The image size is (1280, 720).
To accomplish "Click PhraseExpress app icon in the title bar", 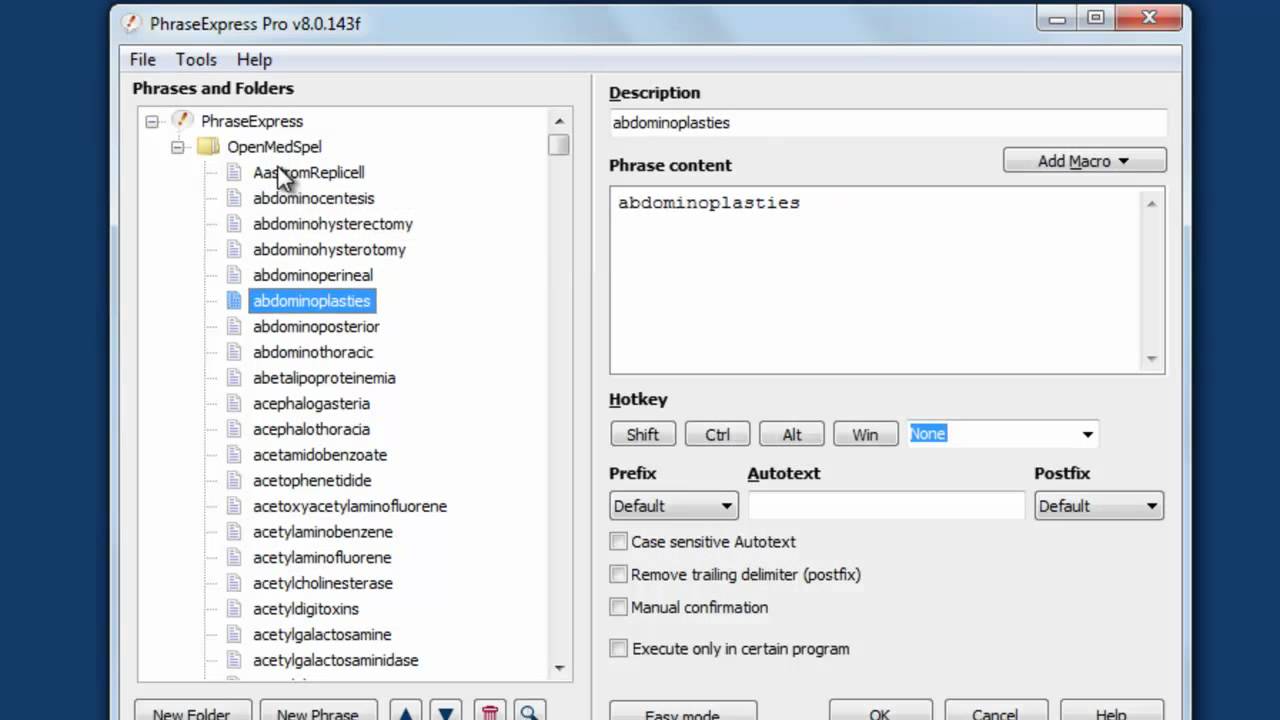I will click(131, 22).
